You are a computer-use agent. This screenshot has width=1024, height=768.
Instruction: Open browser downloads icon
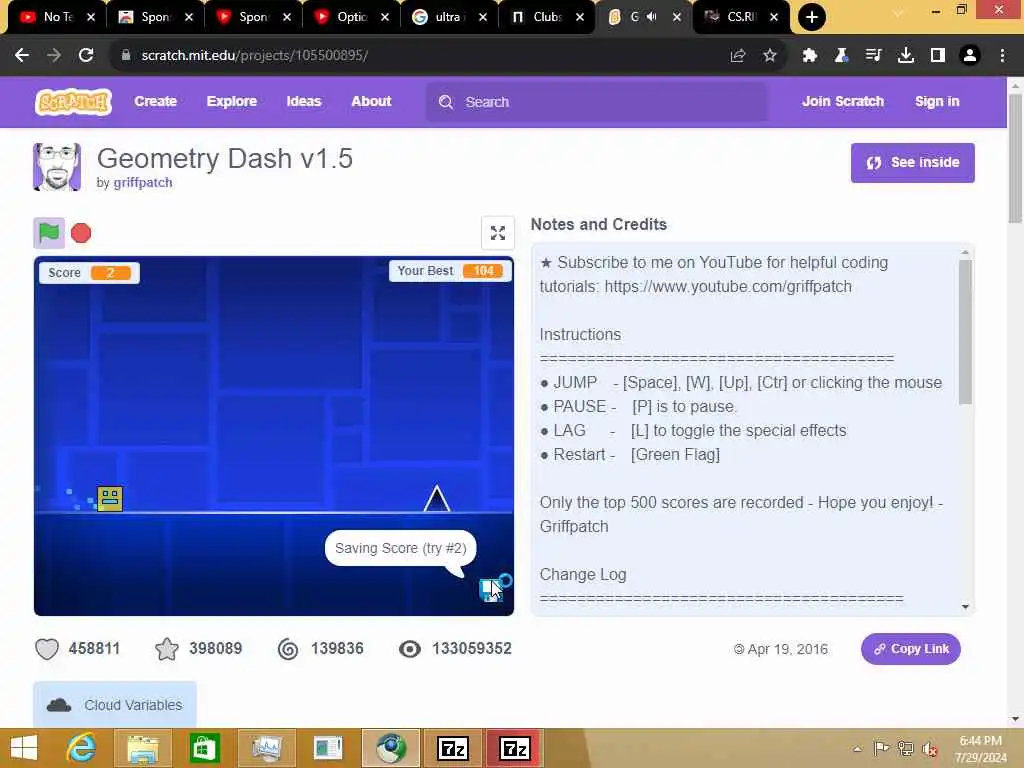point(906,56)
